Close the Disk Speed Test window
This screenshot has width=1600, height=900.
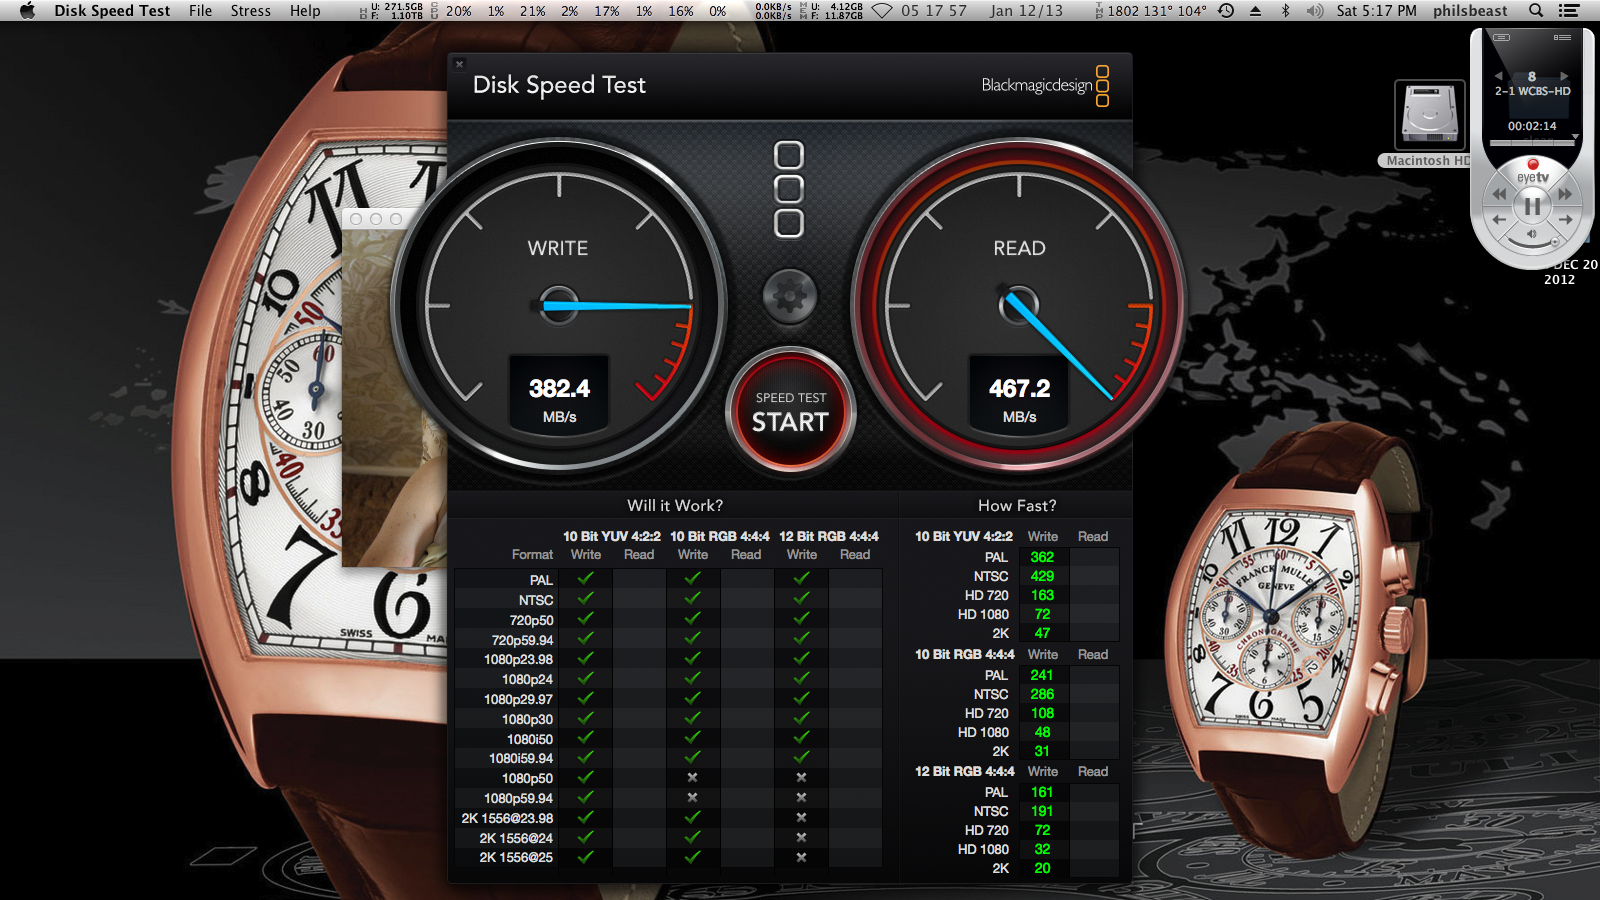pyautogui.click(x=460, y=64)
